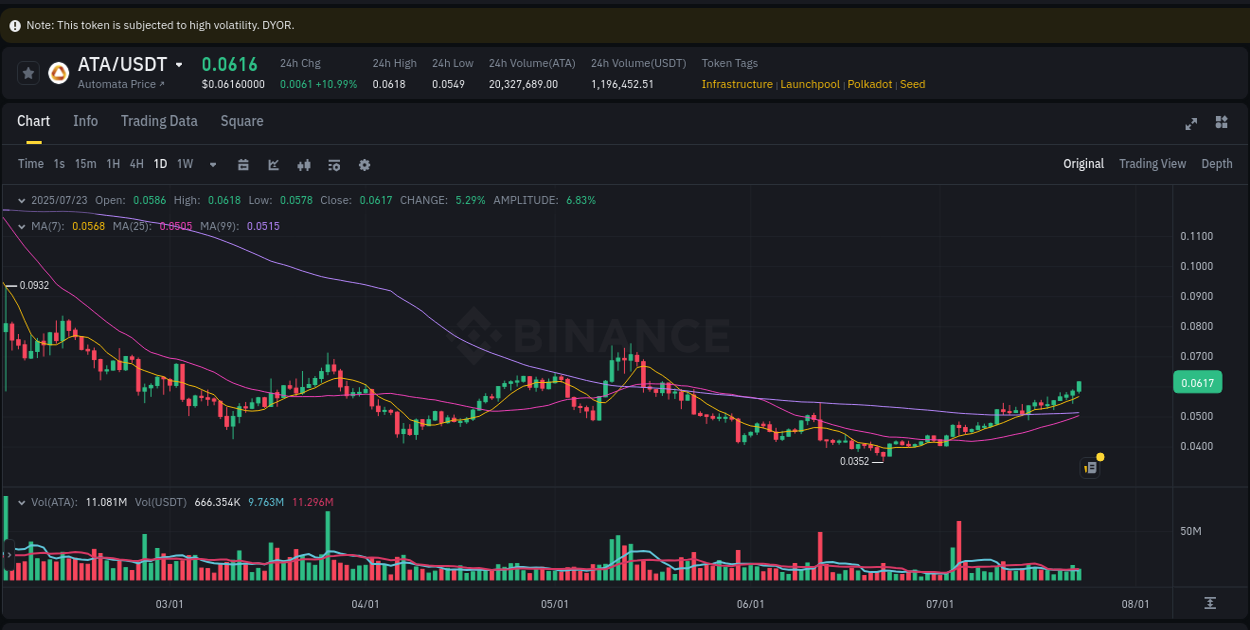
Task: Switch to the Trading Data tab
Action: (x=159, y=121)
